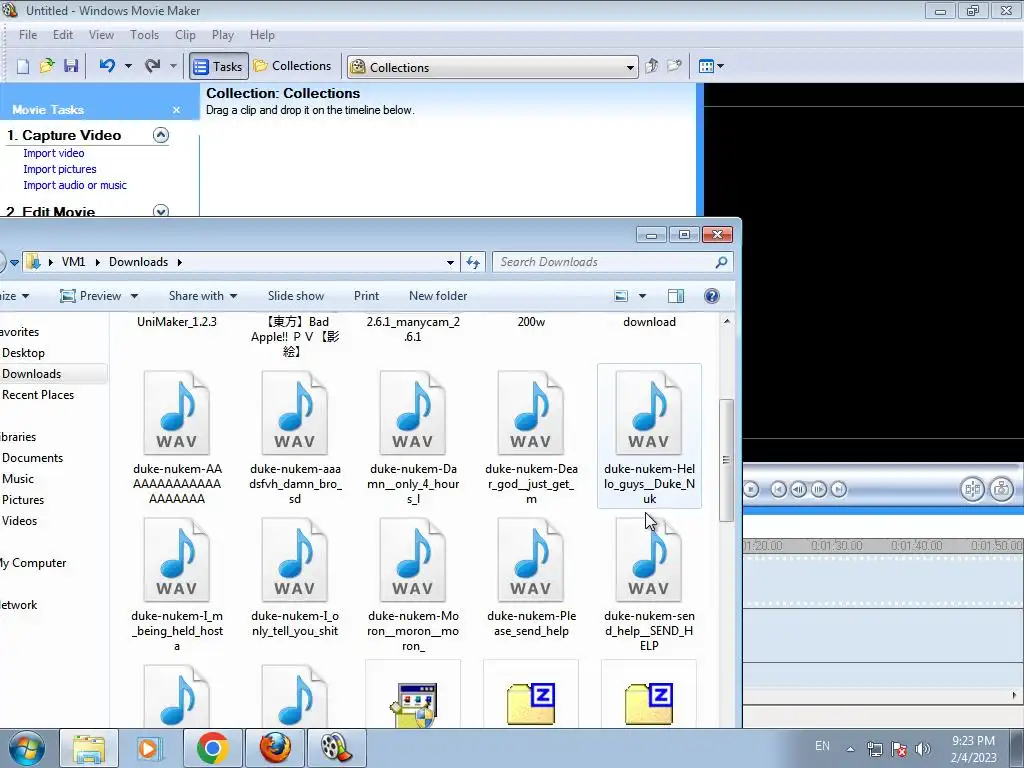
Task: Step to the previous frame
Action: click(x=799, y=489)
